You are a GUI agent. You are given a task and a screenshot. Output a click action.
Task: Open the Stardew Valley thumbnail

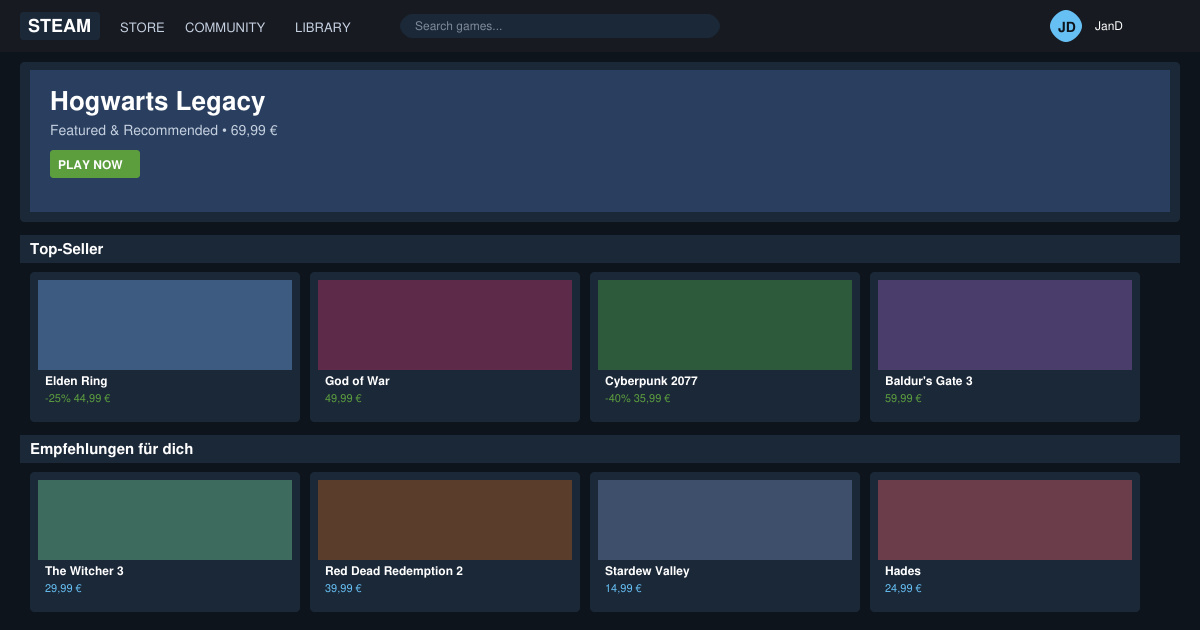(725, 520)
